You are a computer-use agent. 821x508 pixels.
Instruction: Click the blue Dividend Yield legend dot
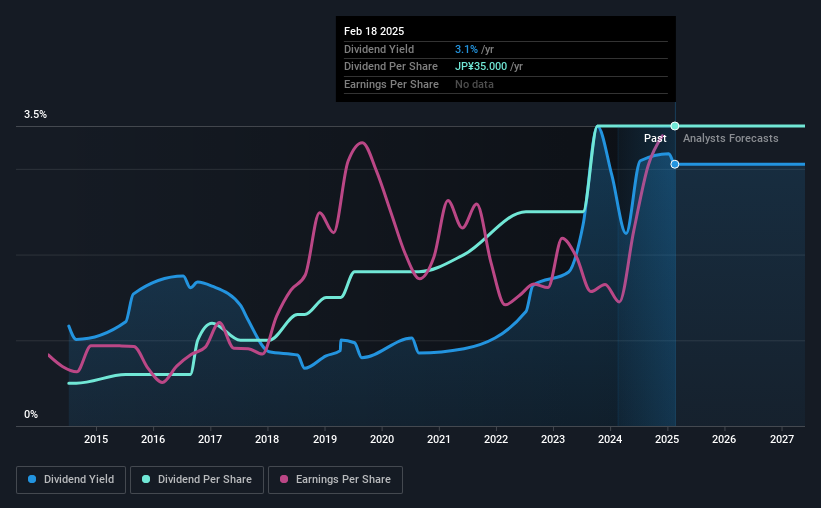coord(32,479)
